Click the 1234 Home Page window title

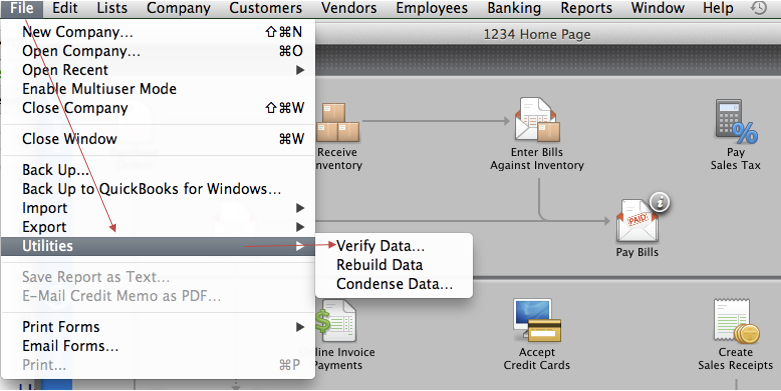point(537,34)
